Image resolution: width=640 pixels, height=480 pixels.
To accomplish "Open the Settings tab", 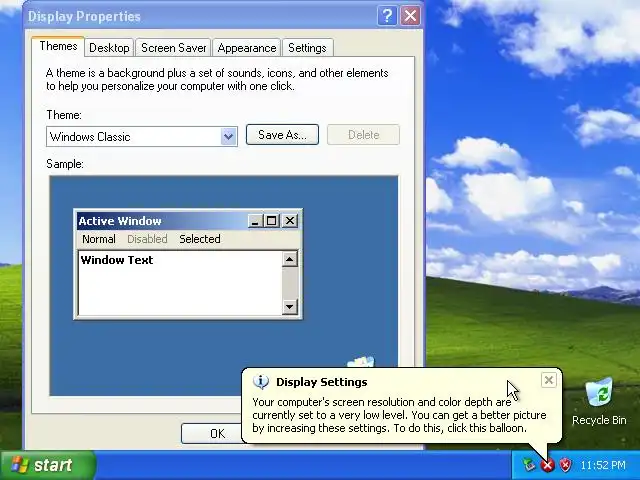I will point(307,48).
